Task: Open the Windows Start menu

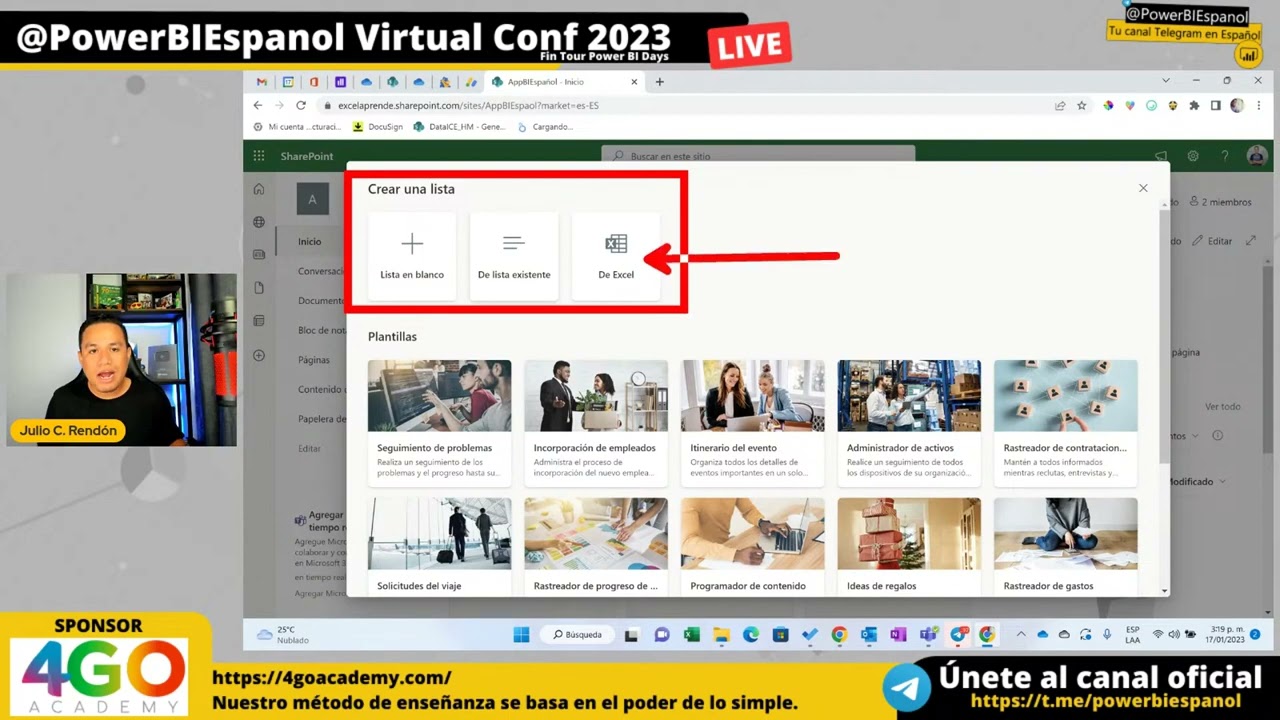Action: 521,634
